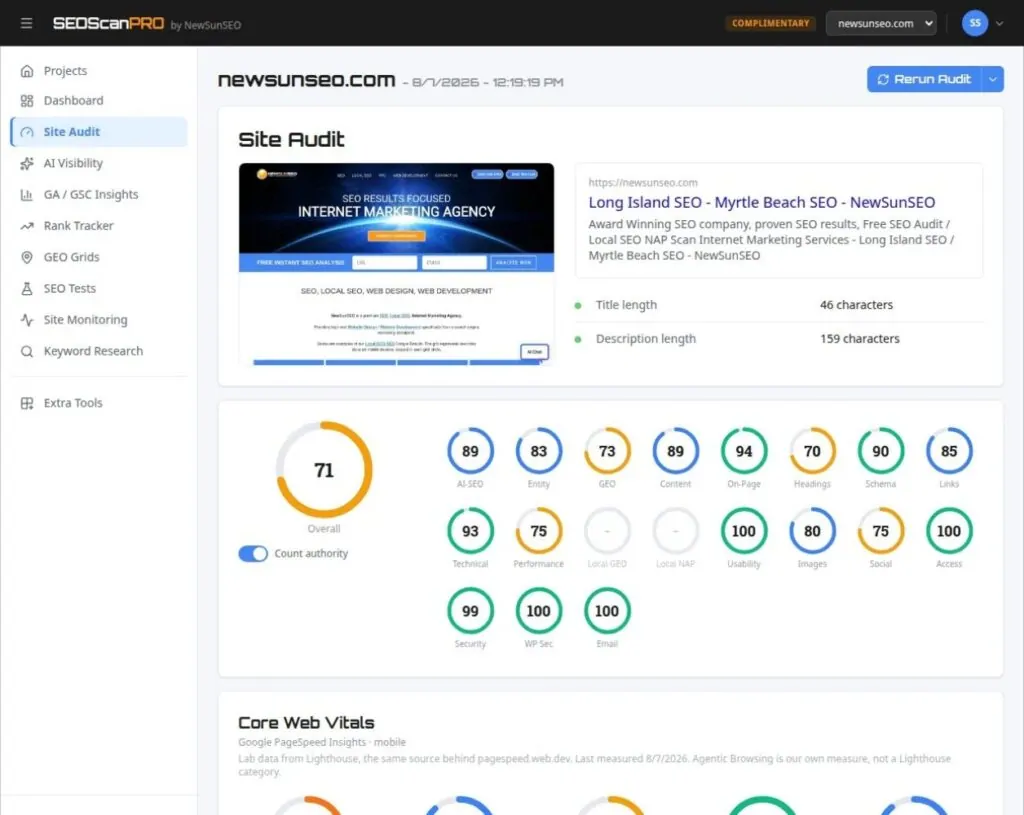This screenshot has height=815, width=1024.
Task: Toggle the Count authority switch
Action: point(253,554)
